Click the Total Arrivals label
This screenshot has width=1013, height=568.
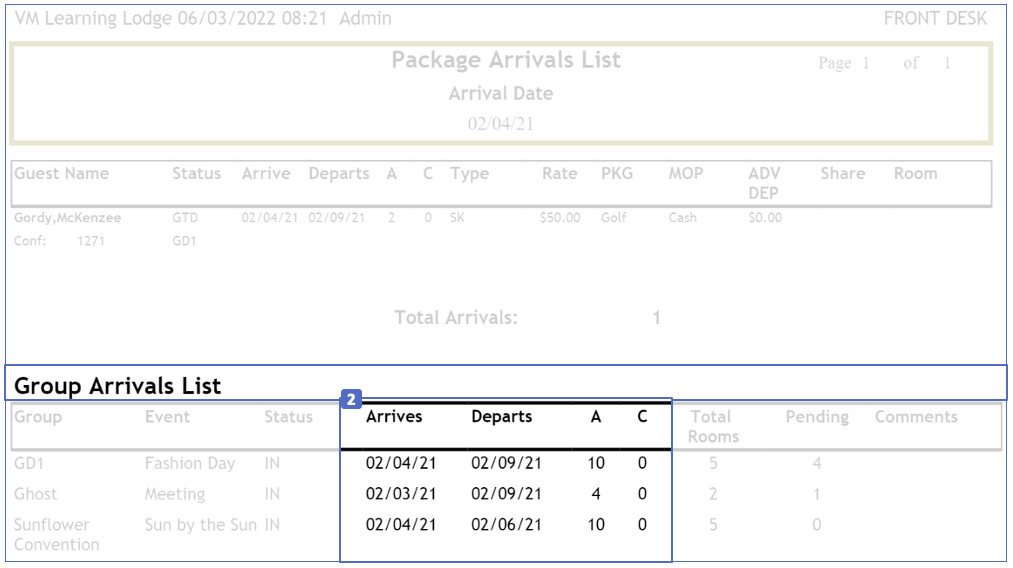[x=456, y=318]
